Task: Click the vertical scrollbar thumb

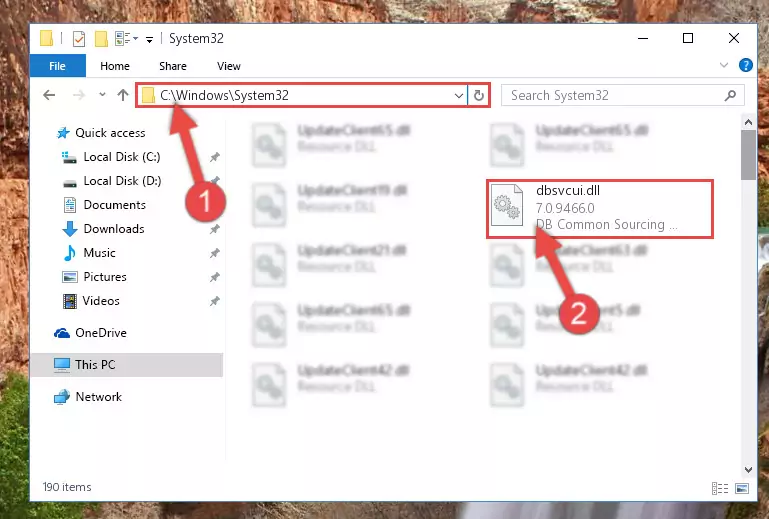Action: 748,155
